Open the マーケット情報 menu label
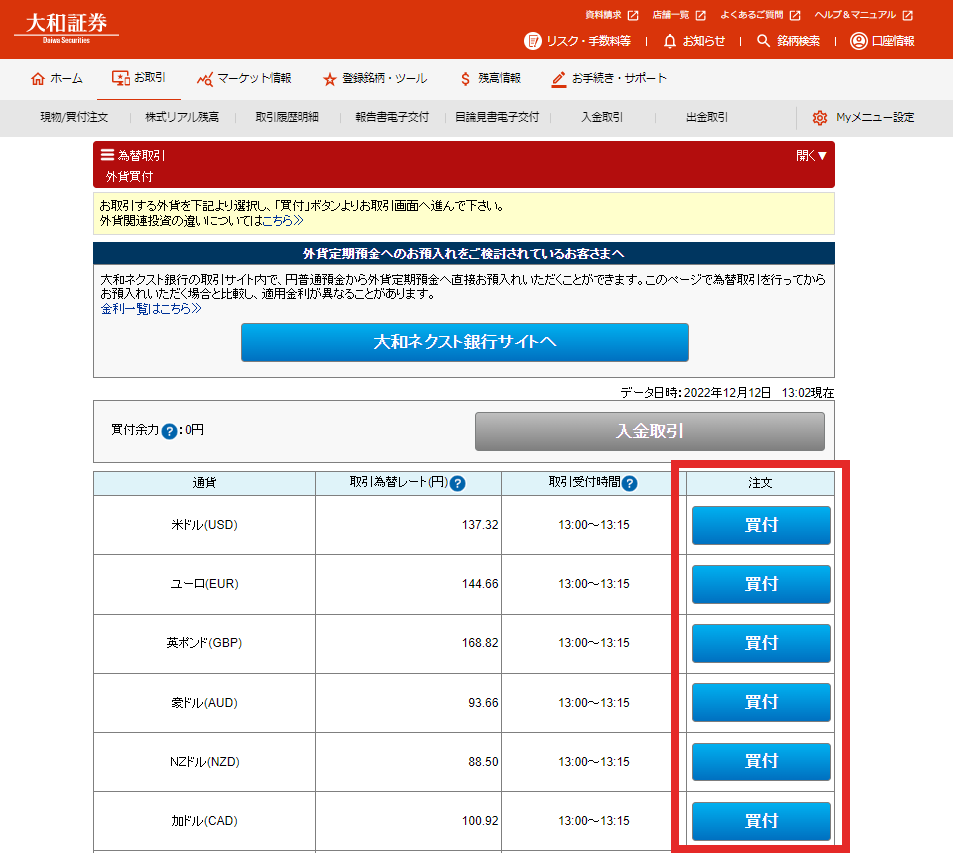 (254, 78)
